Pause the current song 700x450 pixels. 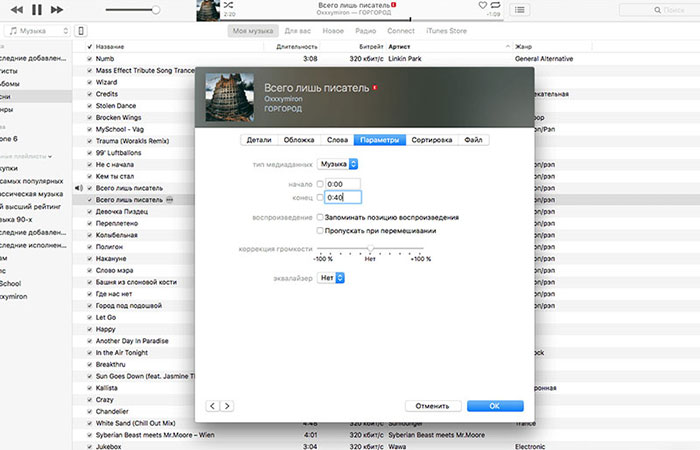[37, 9]
